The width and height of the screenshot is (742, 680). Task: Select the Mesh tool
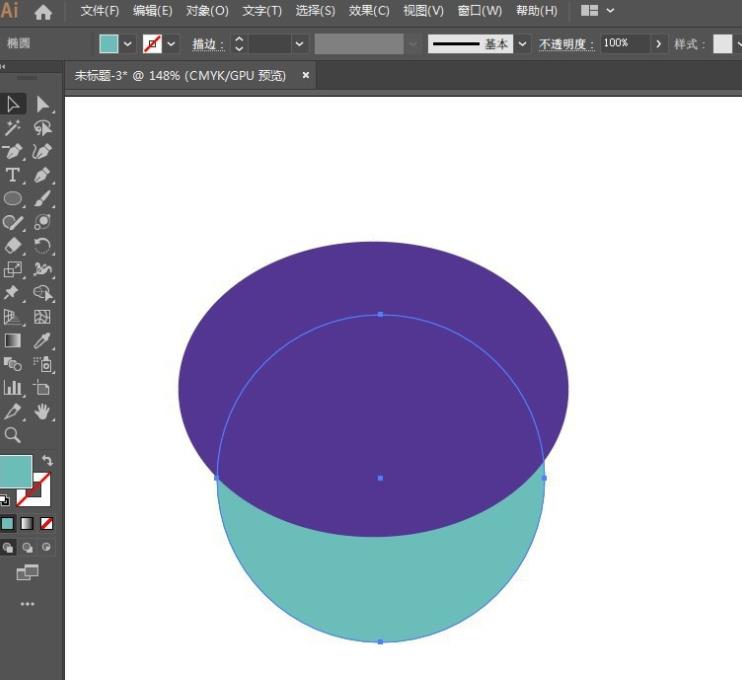point(43,317)
